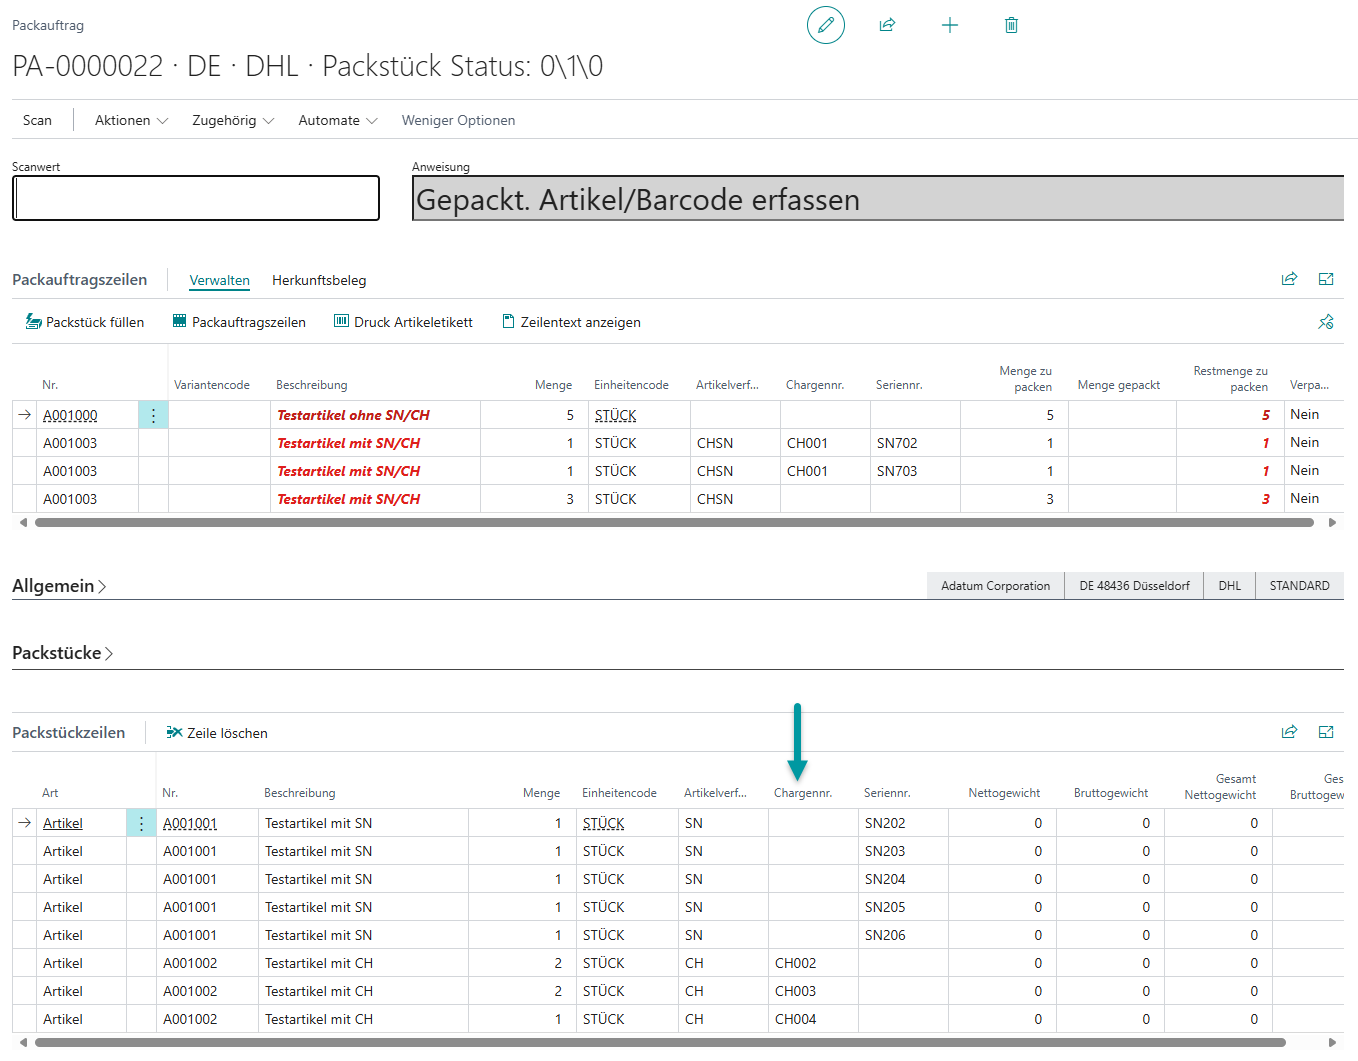The height and width of the screenshot is (1061, 1358).
Task: Click the pencil edit icon
Action: point(825,25)
